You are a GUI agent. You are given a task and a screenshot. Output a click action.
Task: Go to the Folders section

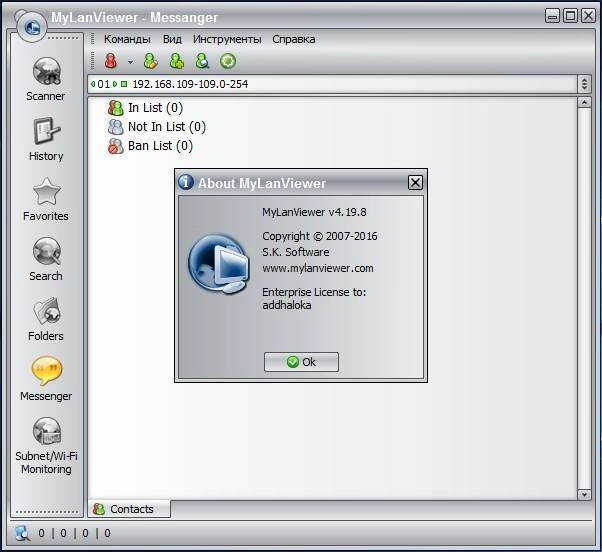(x=46, y=319)
